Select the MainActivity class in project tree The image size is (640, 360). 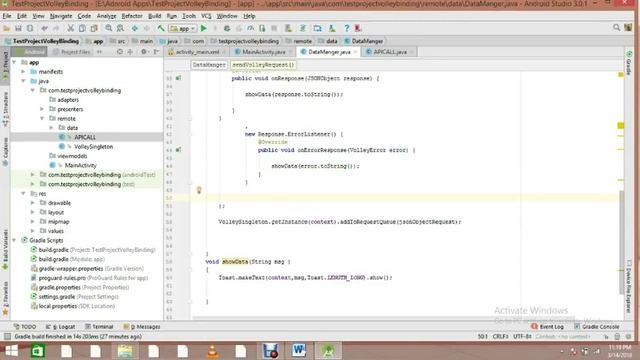point(80,165)
